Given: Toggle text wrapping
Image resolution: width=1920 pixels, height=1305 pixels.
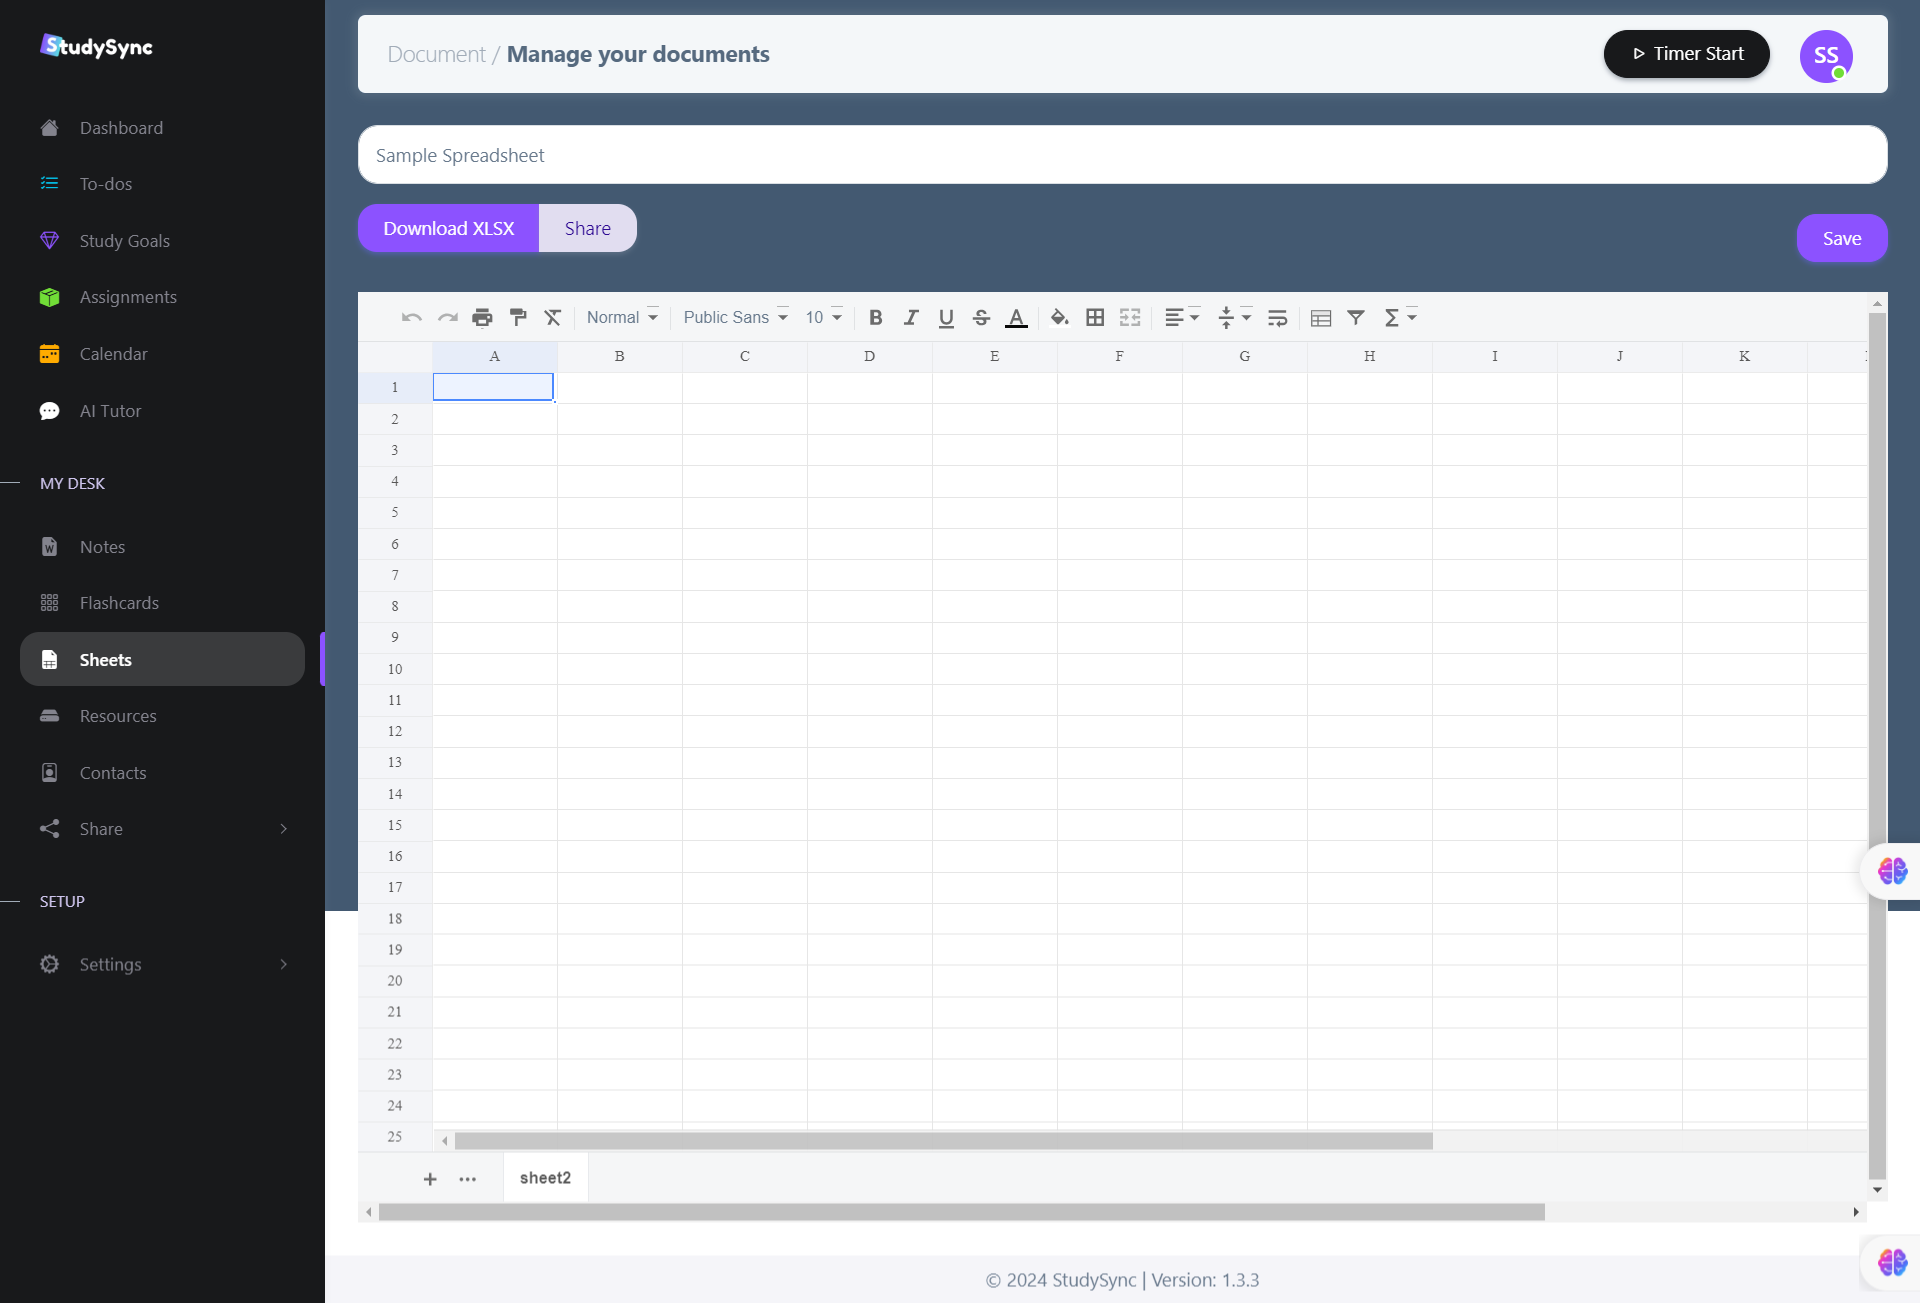Looking at the screenshot, I should (1277, 318).
